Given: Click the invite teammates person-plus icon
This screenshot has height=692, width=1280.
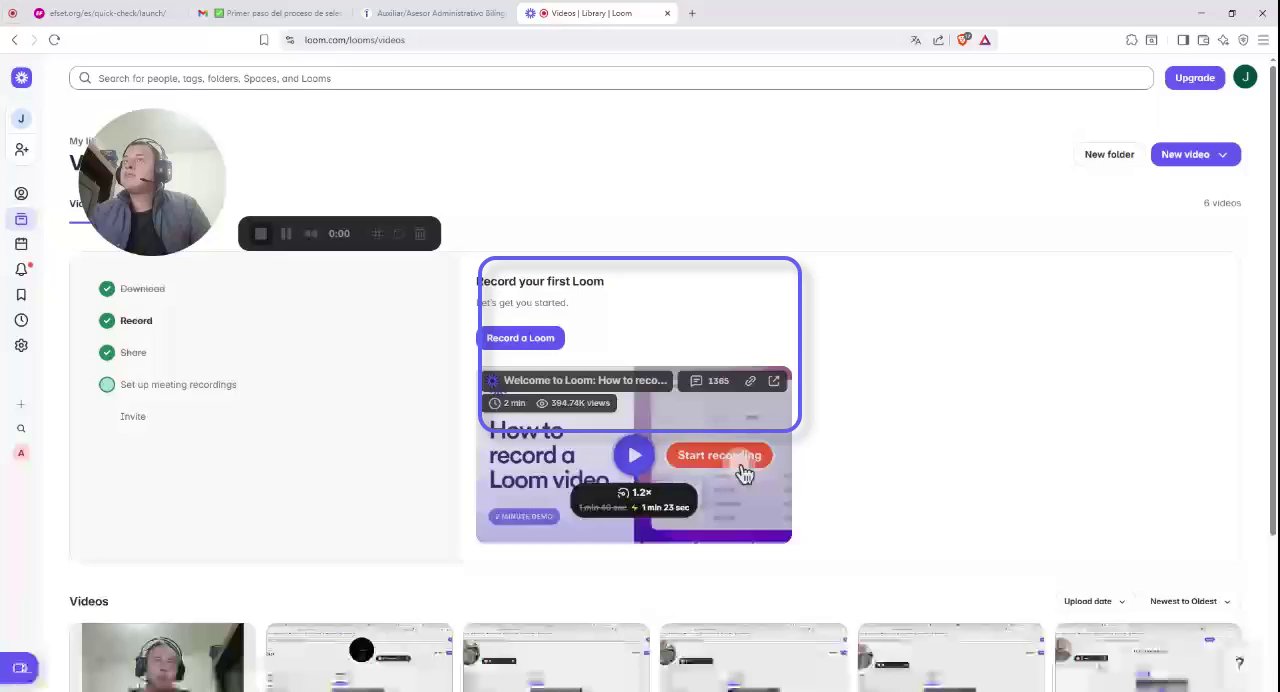Looking at the screenshot, I should [21, 149].
